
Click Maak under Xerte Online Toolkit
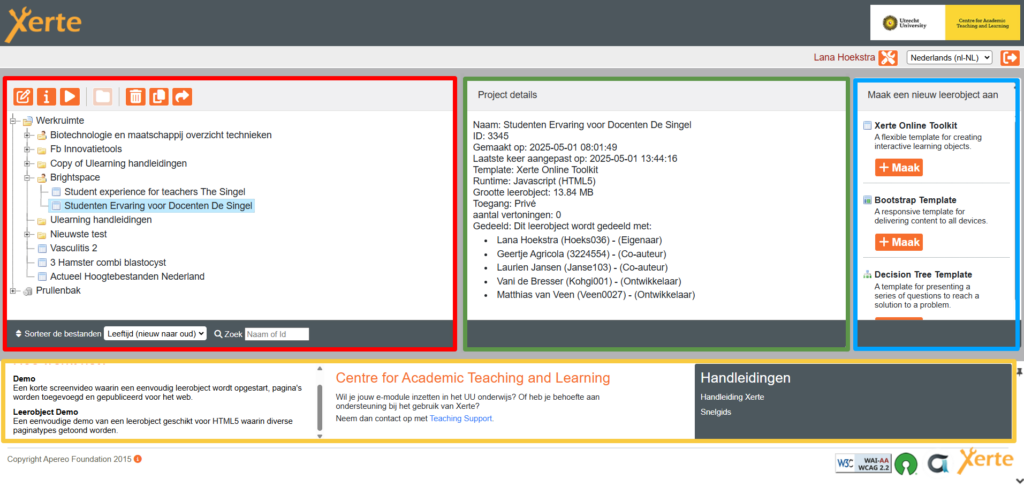click(899, 168)
